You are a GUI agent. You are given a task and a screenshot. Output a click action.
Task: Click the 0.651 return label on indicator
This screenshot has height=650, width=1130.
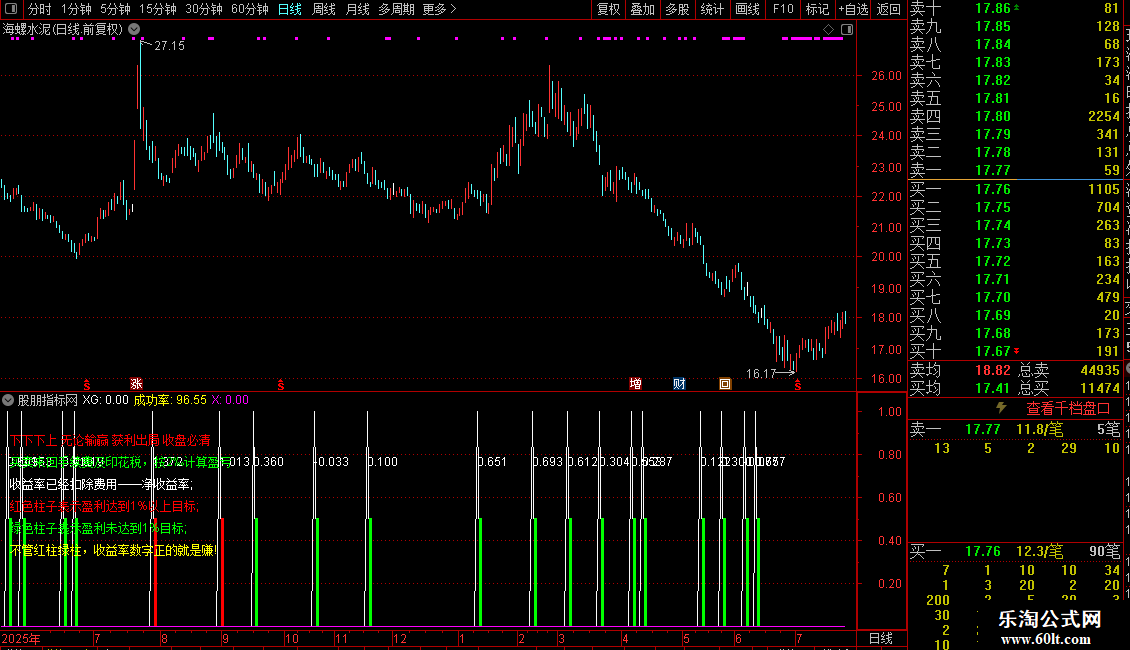(493, 462)
